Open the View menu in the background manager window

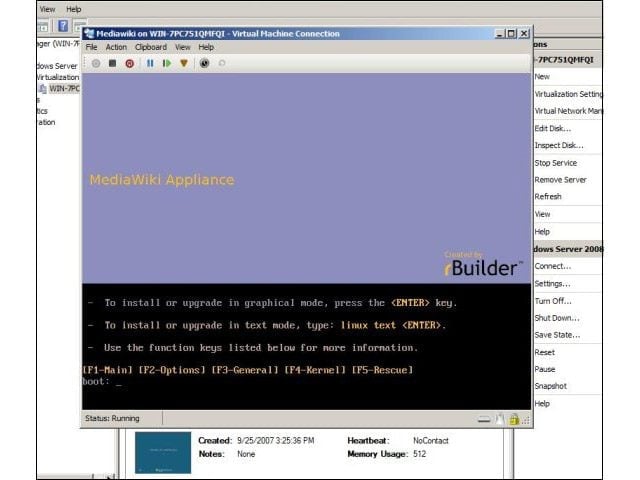47,9
